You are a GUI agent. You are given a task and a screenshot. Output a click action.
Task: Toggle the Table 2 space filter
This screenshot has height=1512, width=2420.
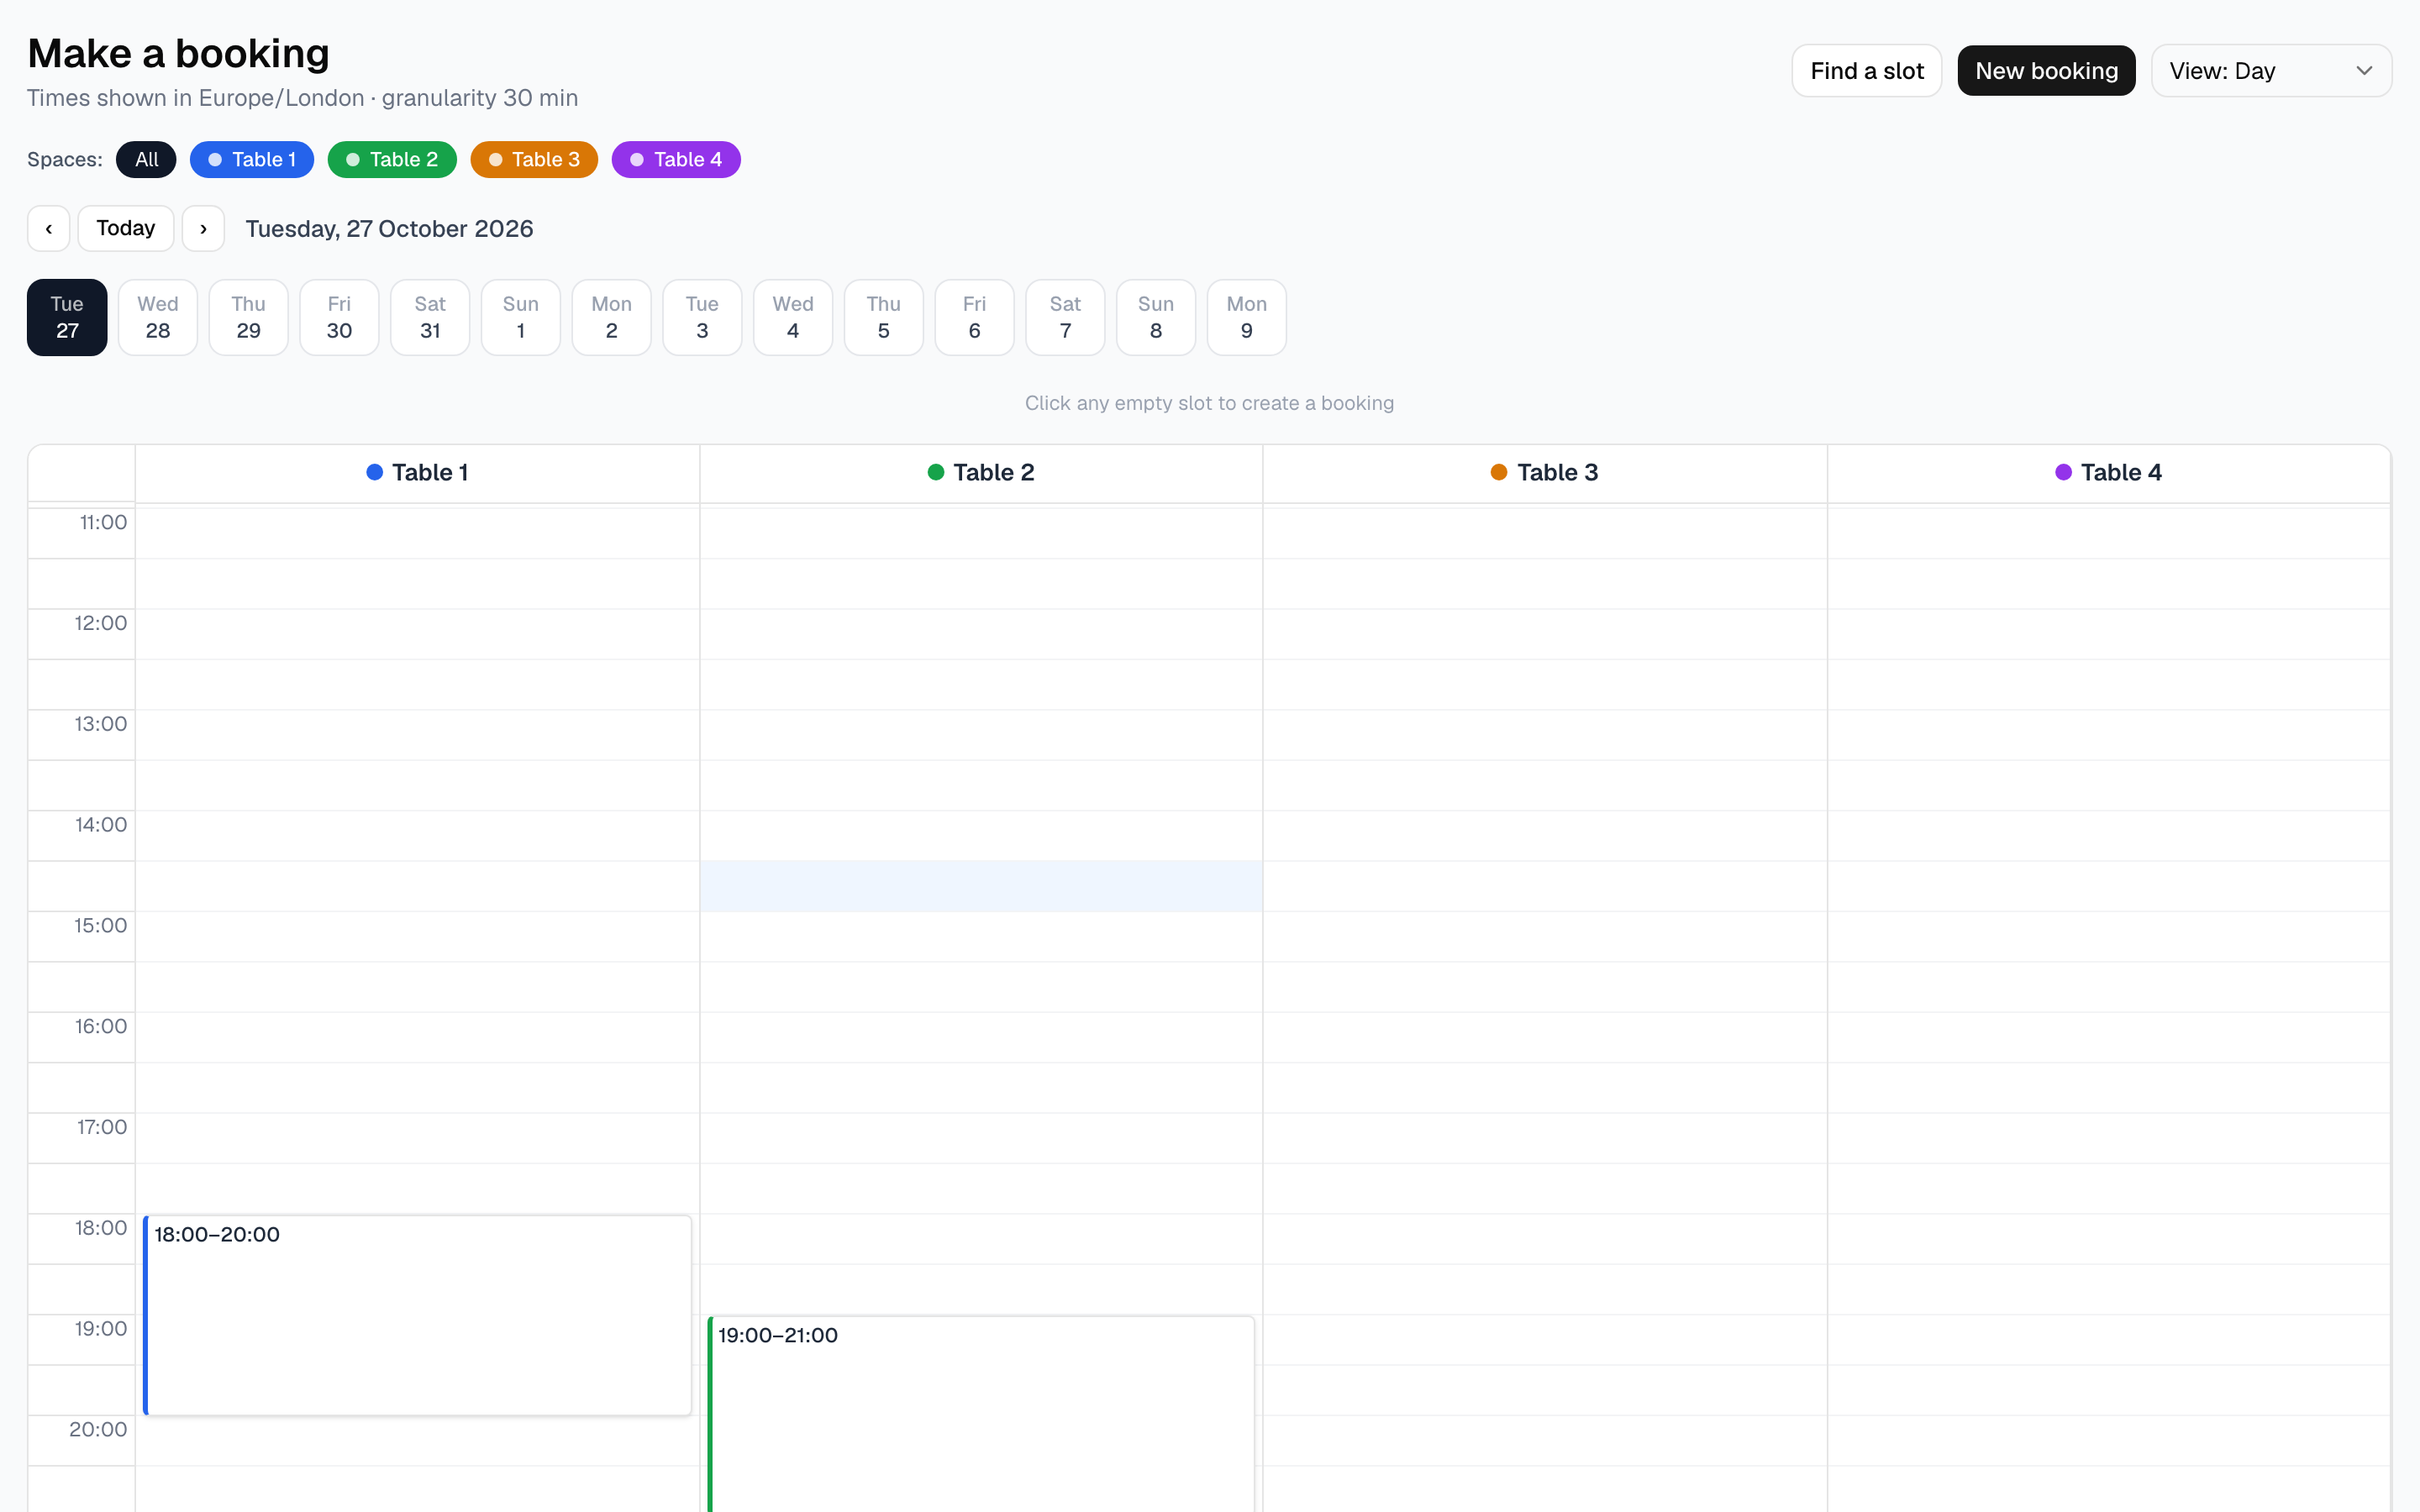click(392, 160)
